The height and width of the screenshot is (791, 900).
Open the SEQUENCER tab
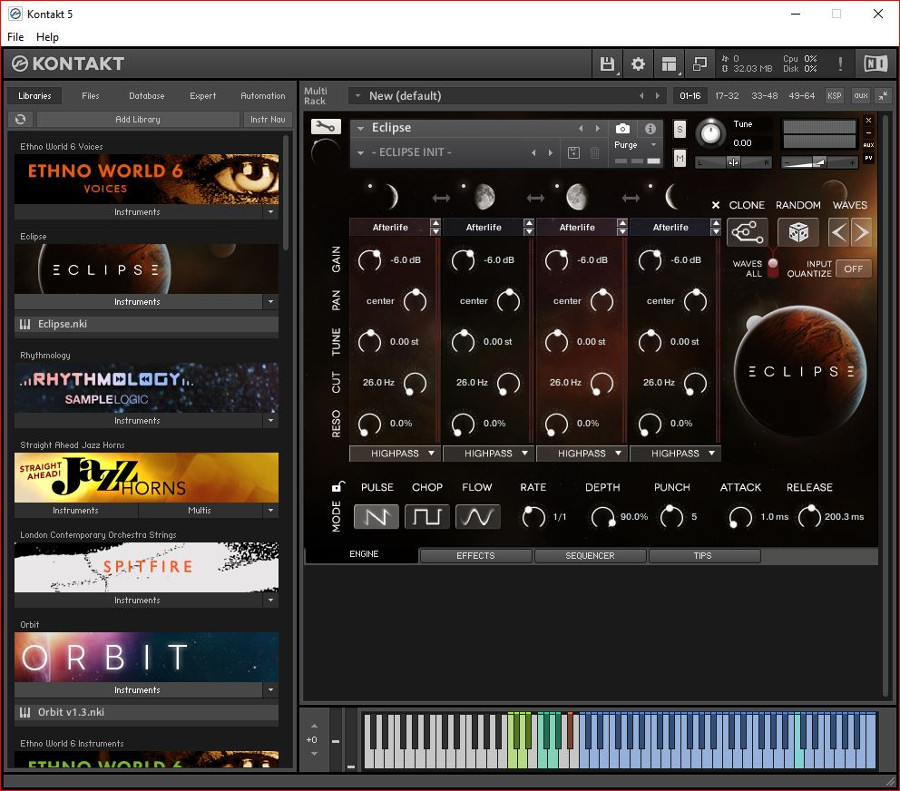[x=589, y=556]
